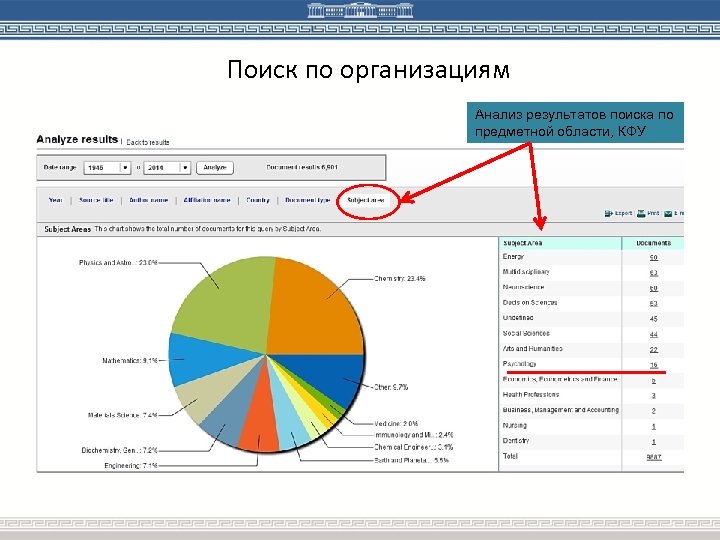This screenshot has width=720, height=540.
Task: Open the Energy row document count
Action: (x=653, y=258)
